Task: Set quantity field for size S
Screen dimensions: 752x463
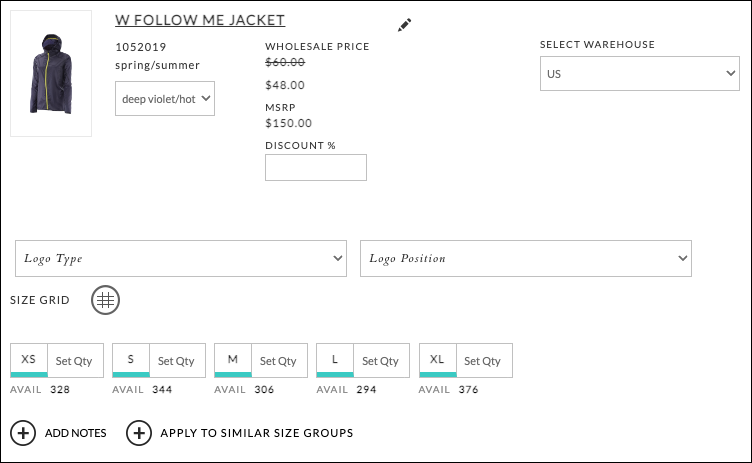Action: click(x=177, y=361)
